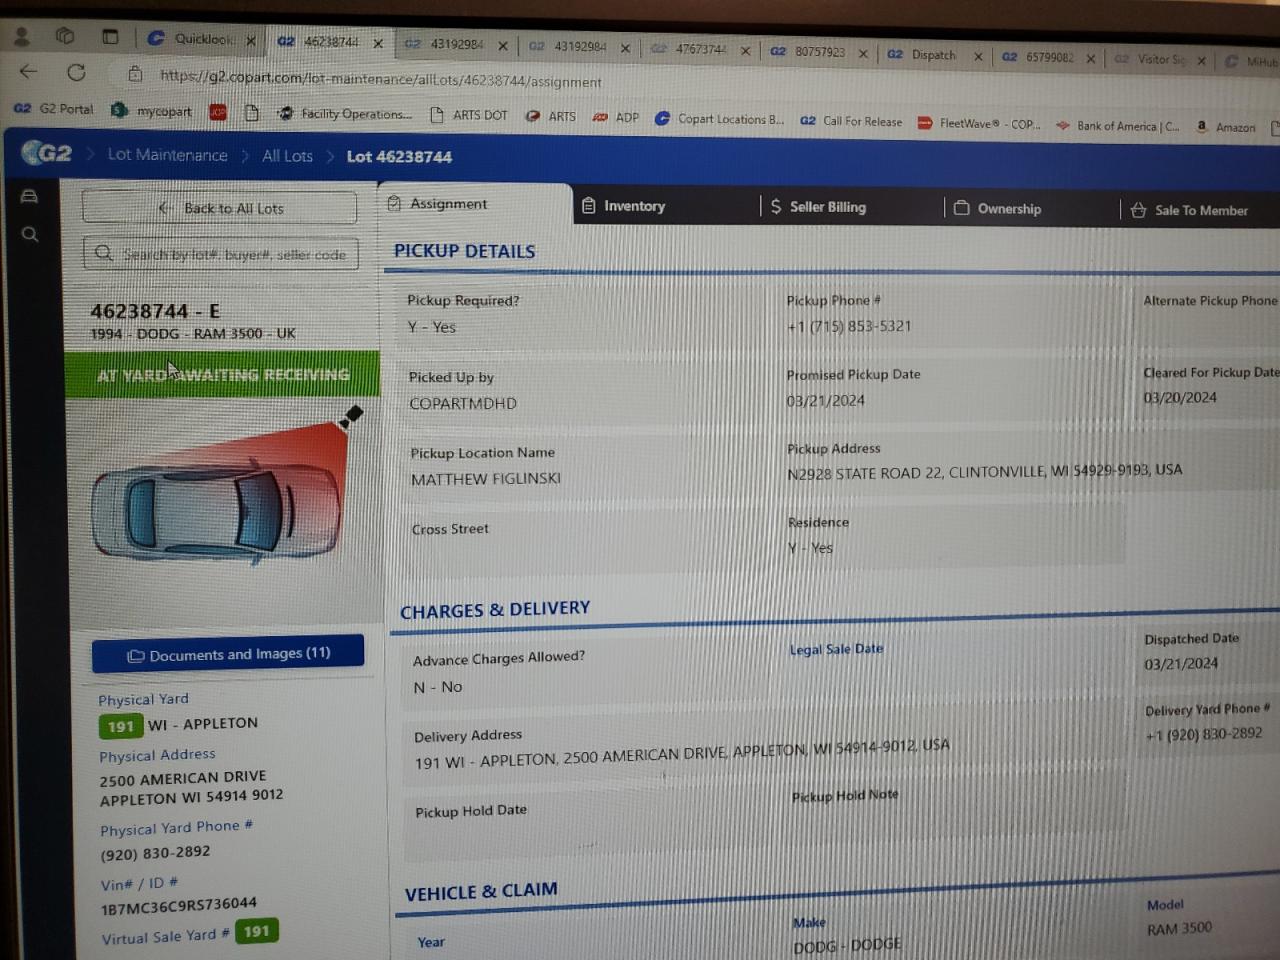Viewport: 1280px width, 960px height.
Task: Click delivery yard phone +1 (920) 830-2892
Action: pos(1204,734)
